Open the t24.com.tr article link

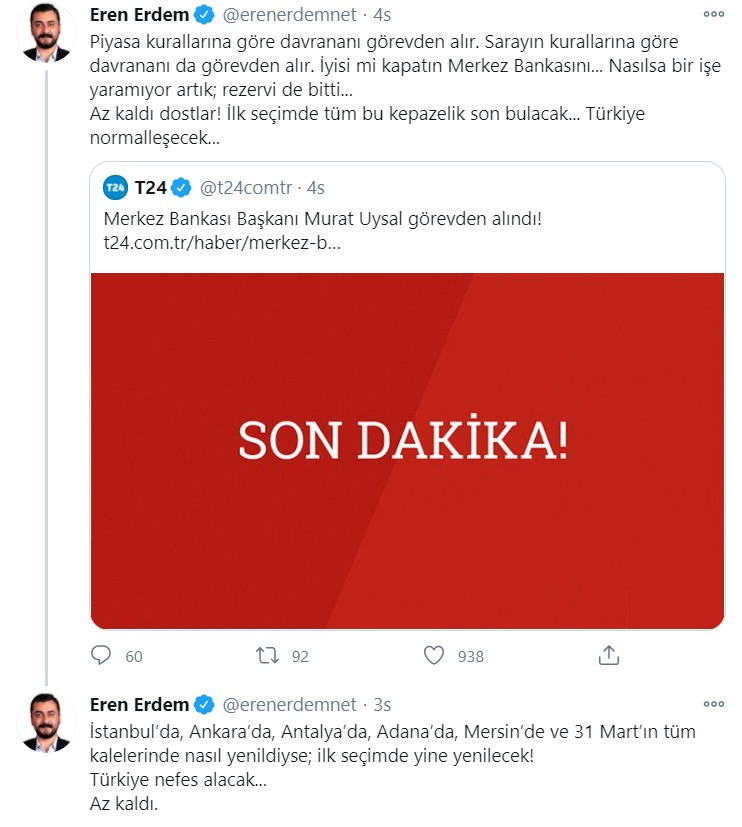[223, 238]
